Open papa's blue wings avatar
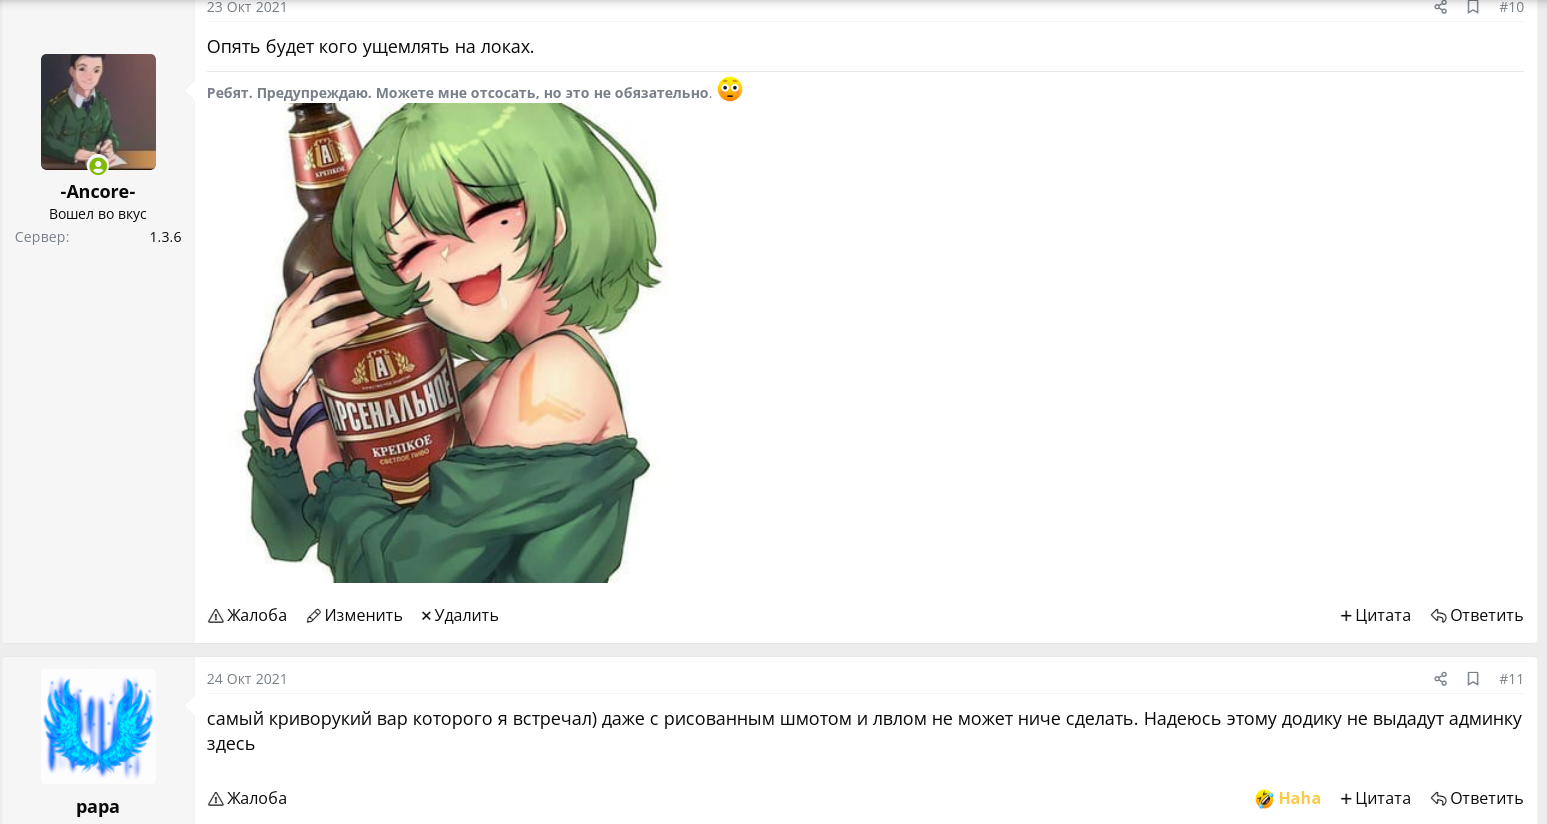The width and height of the screenshot is (1547, 824). 98,726
